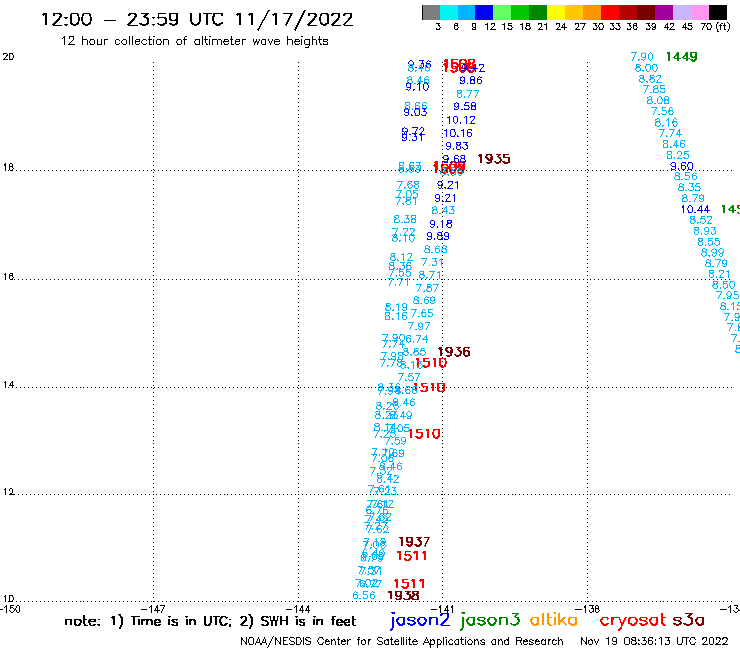Click the wave height value '10.16'
Screen dimensions: 740x650
pos(458,134)
